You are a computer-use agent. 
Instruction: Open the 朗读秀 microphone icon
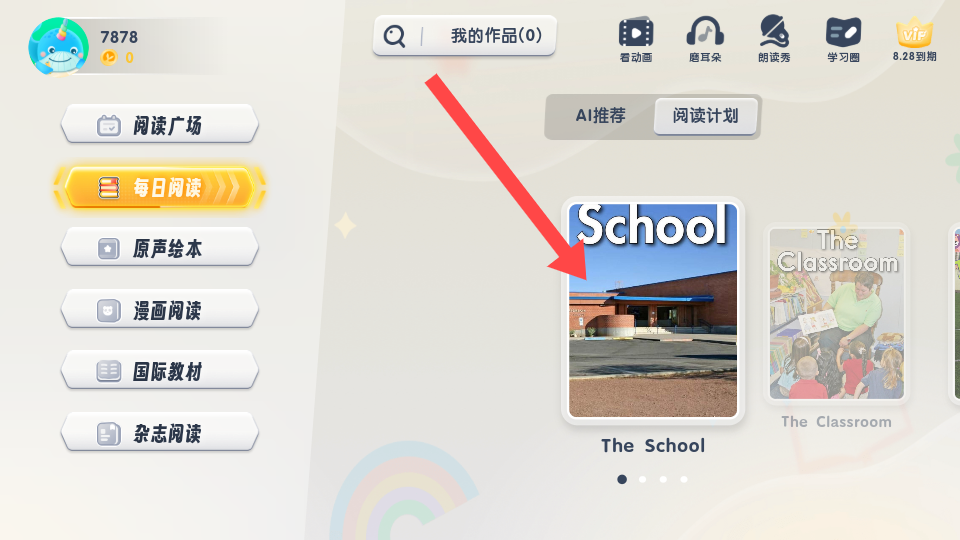pos(774,31)
